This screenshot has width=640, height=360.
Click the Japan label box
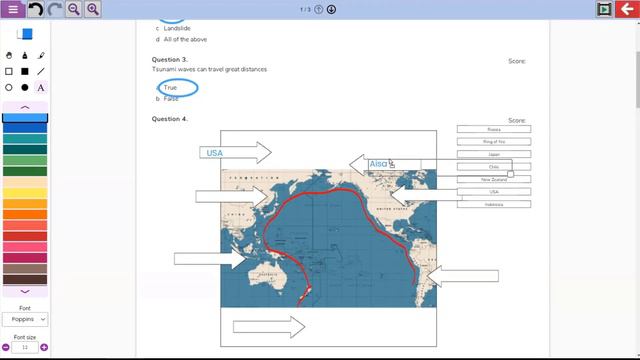point(494,154)
